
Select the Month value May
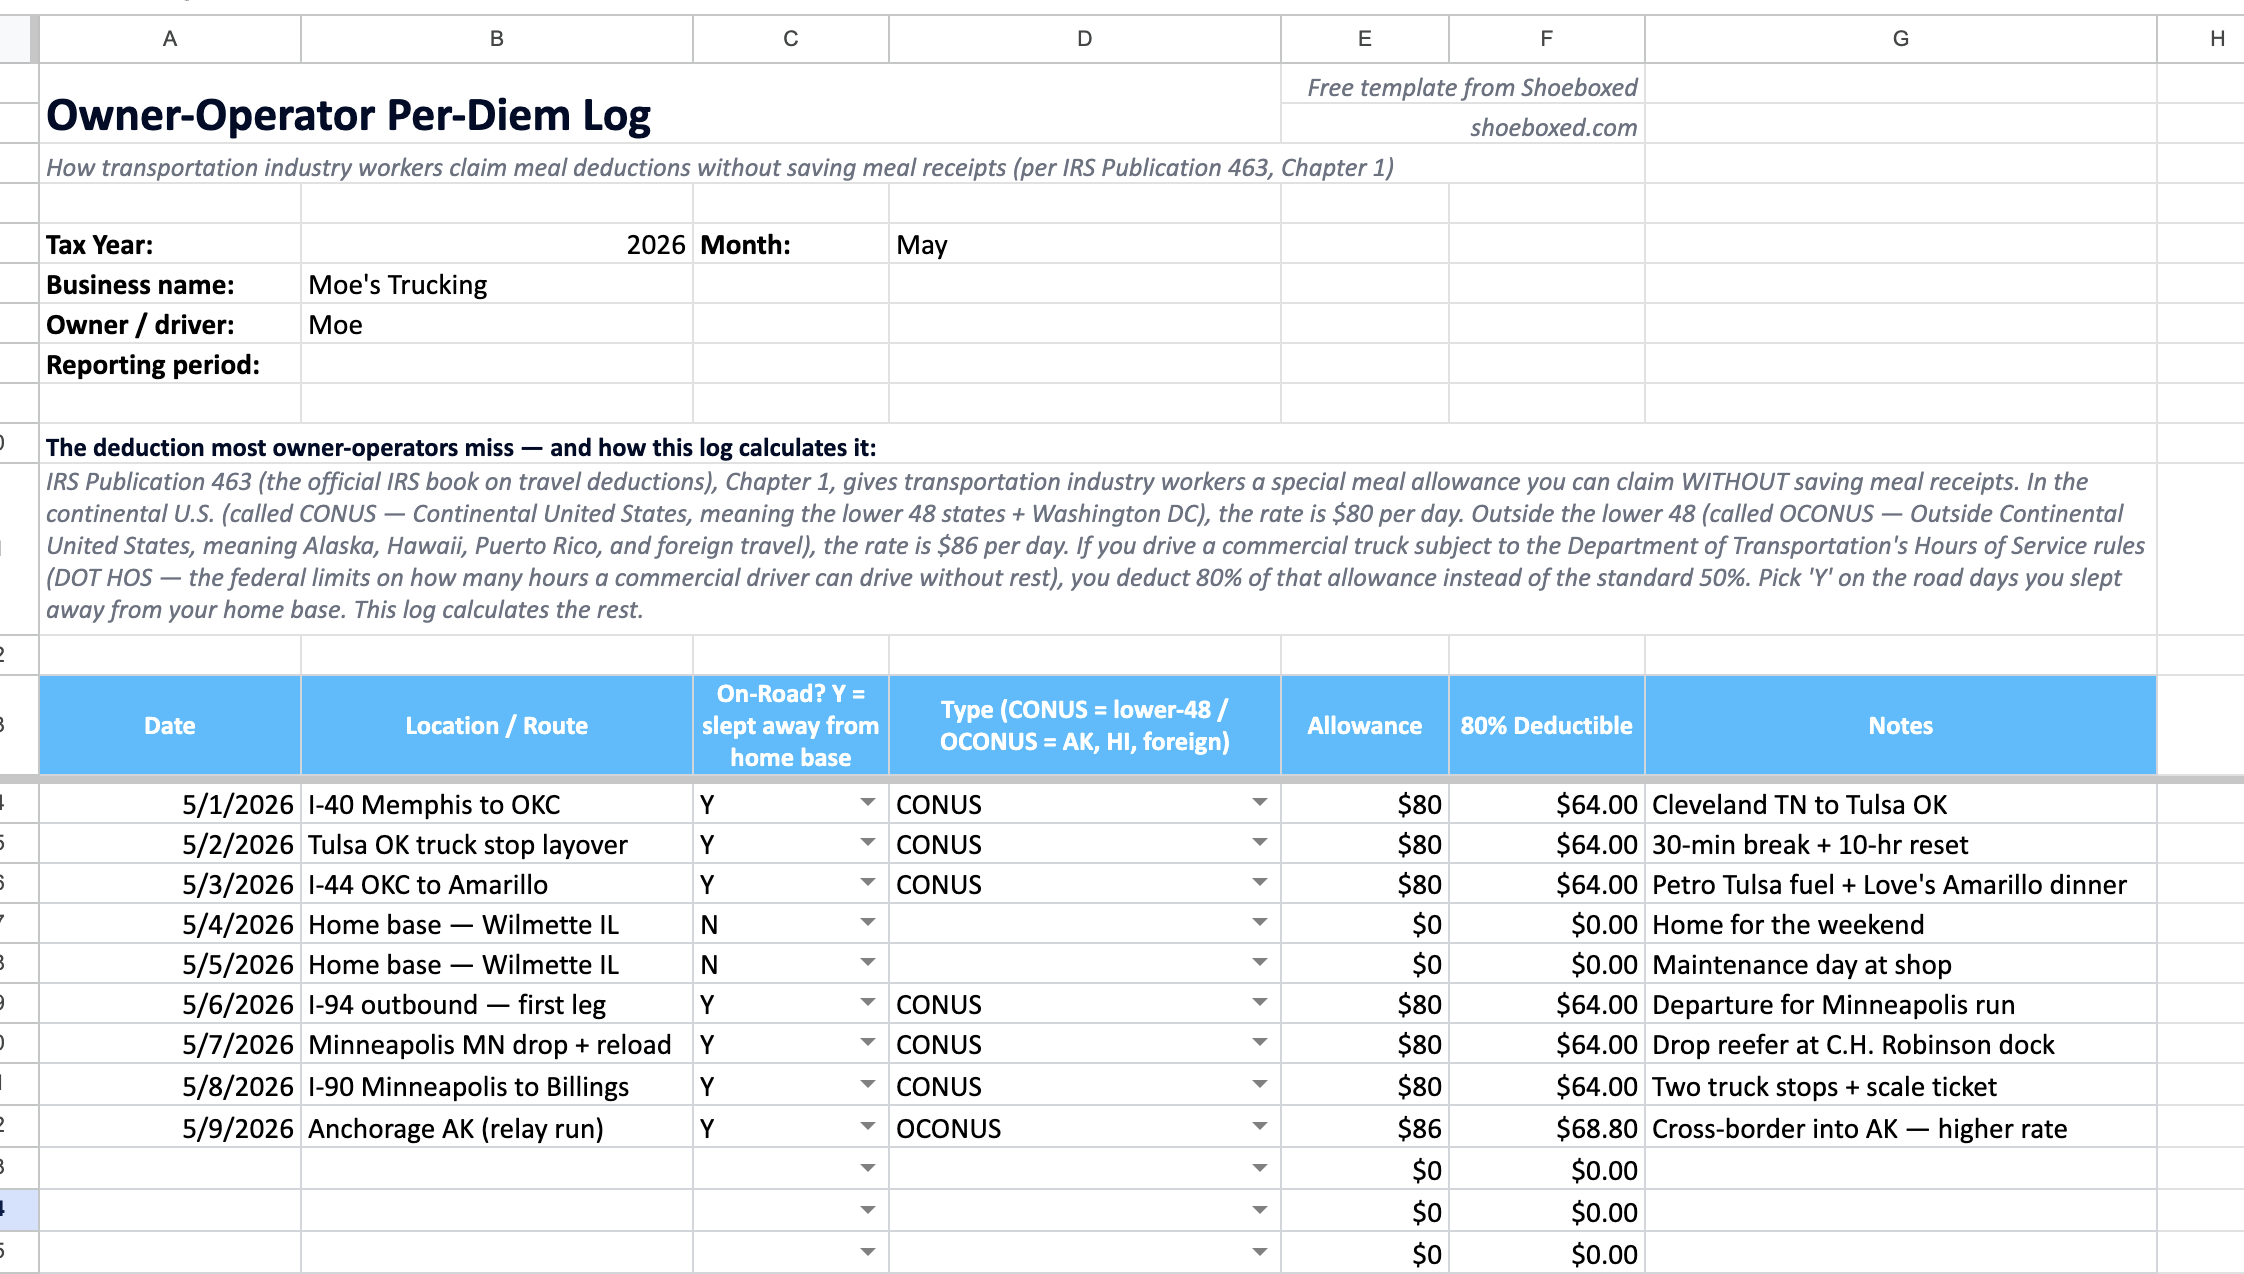(x=1084, y=244)
